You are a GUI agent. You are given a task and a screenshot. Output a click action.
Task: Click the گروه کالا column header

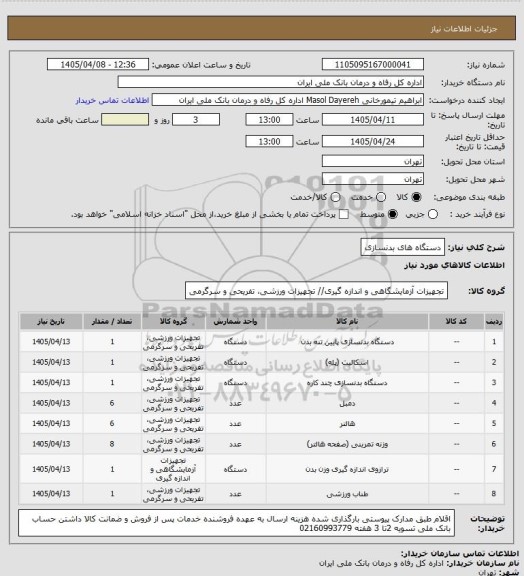[x=173, y=322]
